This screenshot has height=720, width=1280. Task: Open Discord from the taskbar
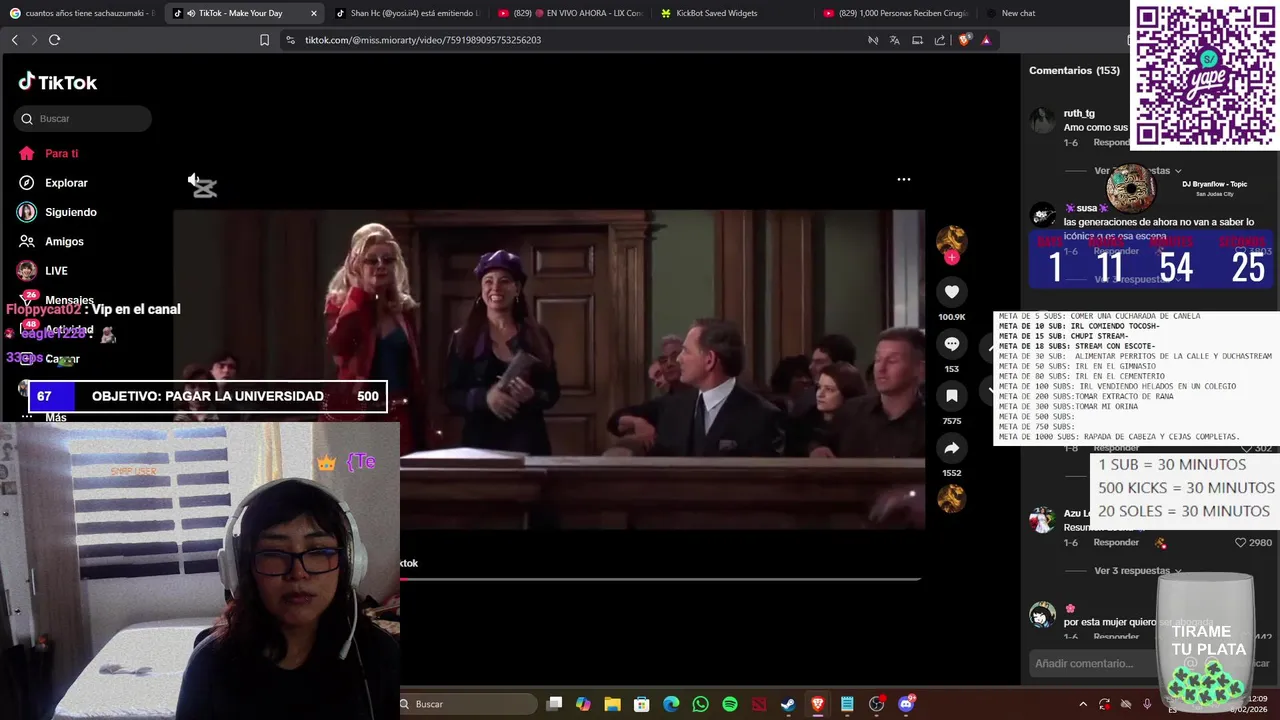coord(906,704)
